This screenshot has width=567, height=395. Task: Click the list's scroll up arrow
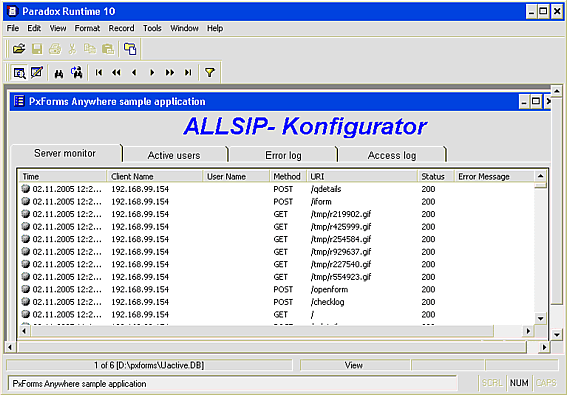tap(541, 176)
